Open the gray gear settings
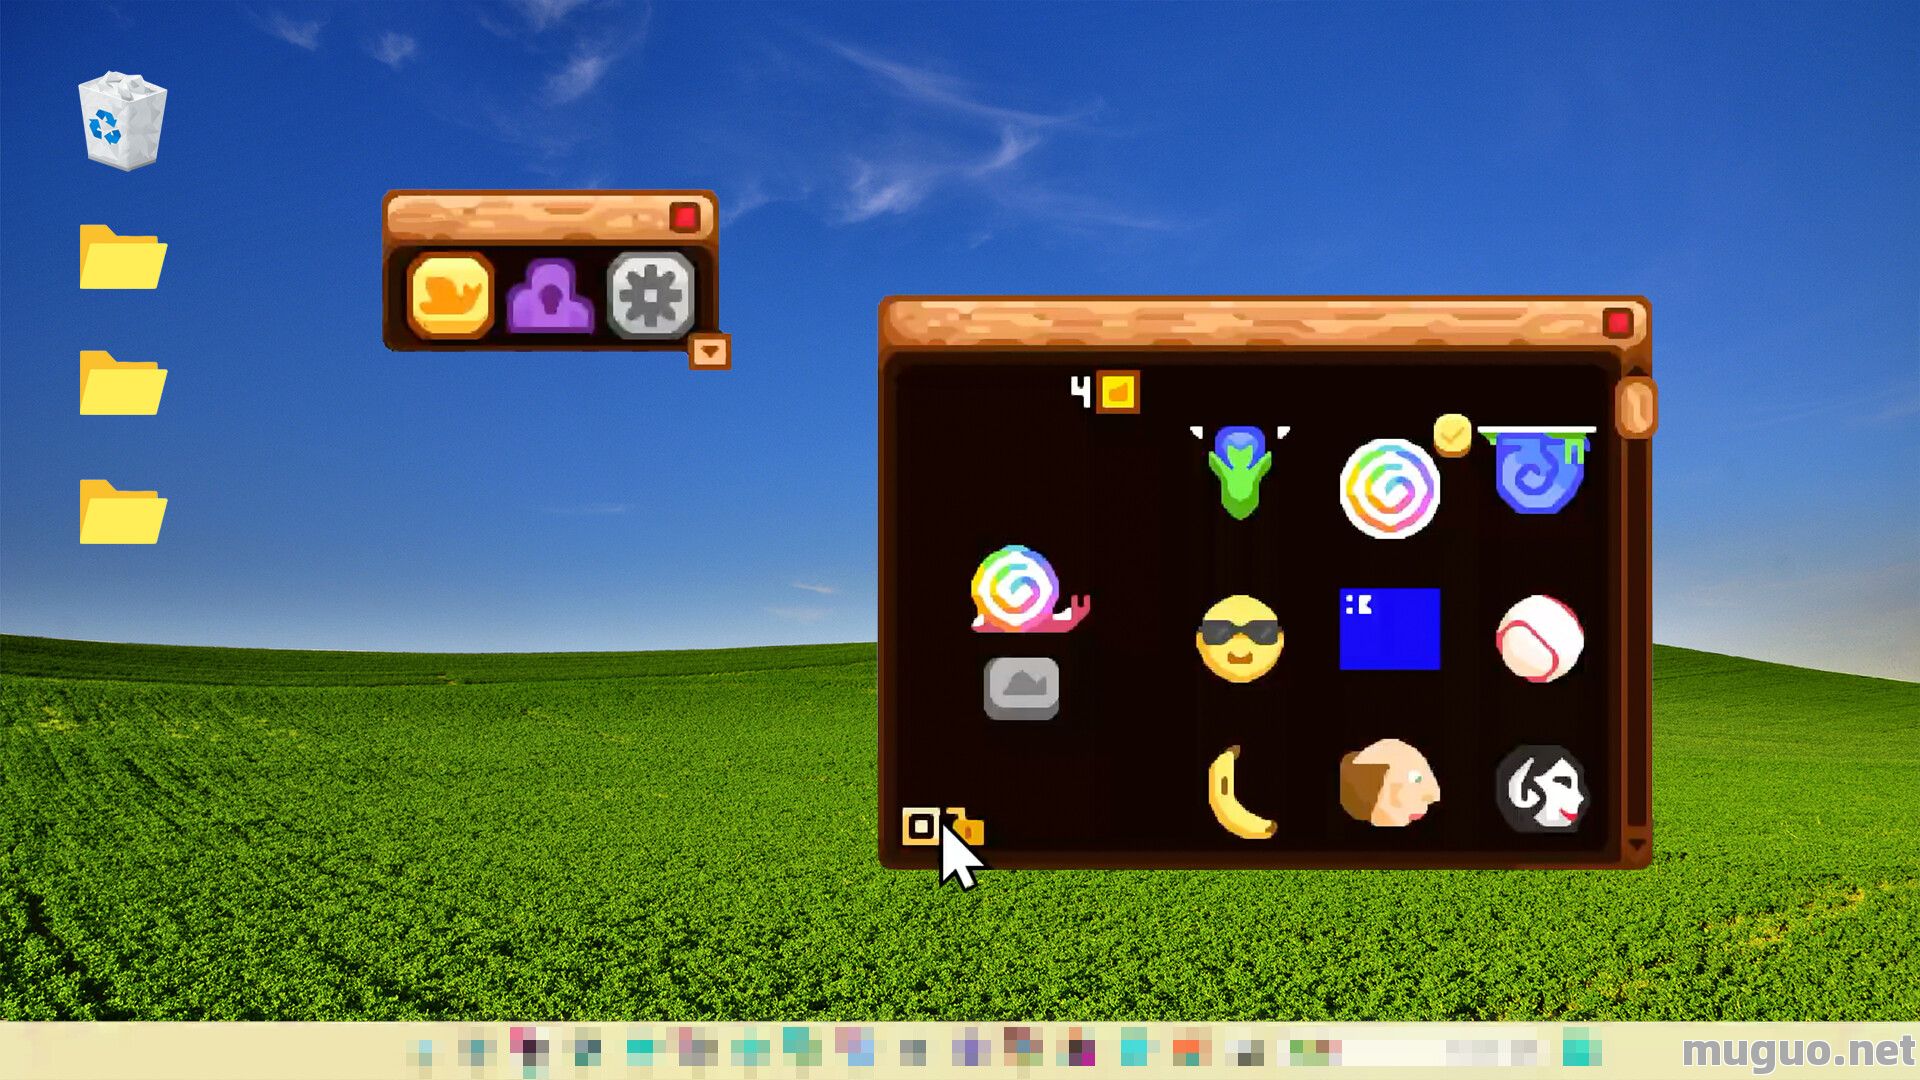Screen dimensions: 1920x1080 pyautogui.click(x=651, y=295)
